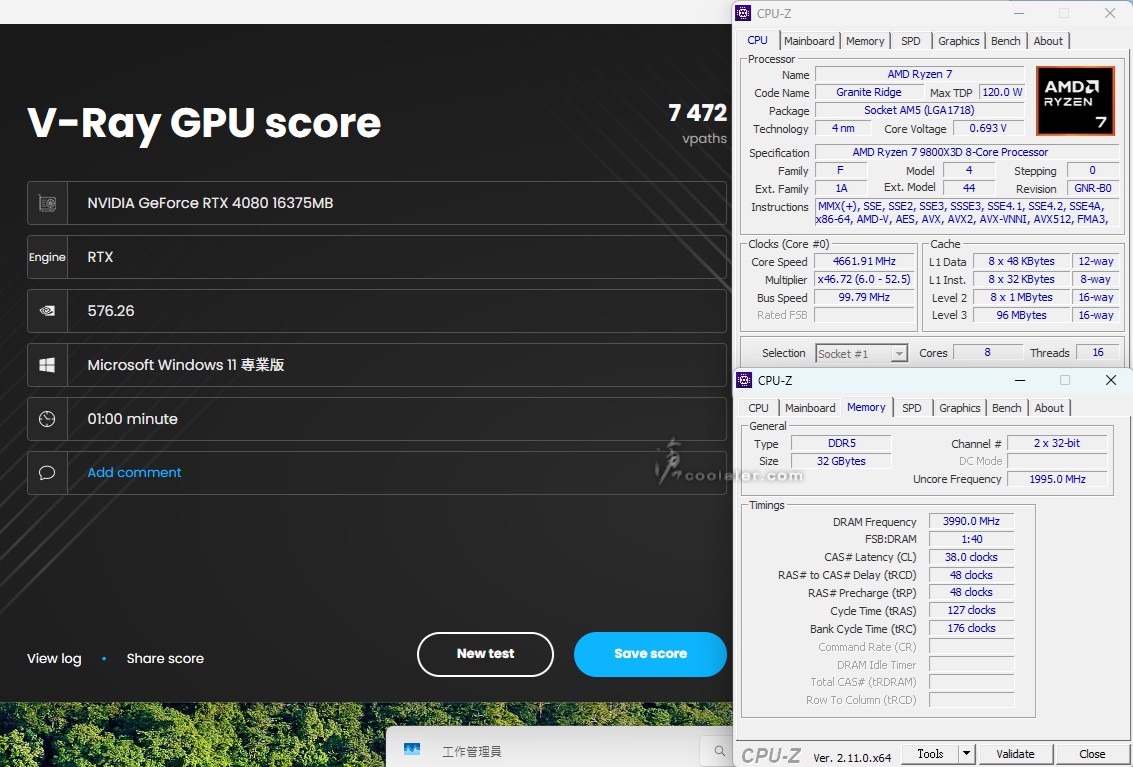
Task: Click the CAS# Latency value 38.0 clocks
Action: click(x=972, y=557)
